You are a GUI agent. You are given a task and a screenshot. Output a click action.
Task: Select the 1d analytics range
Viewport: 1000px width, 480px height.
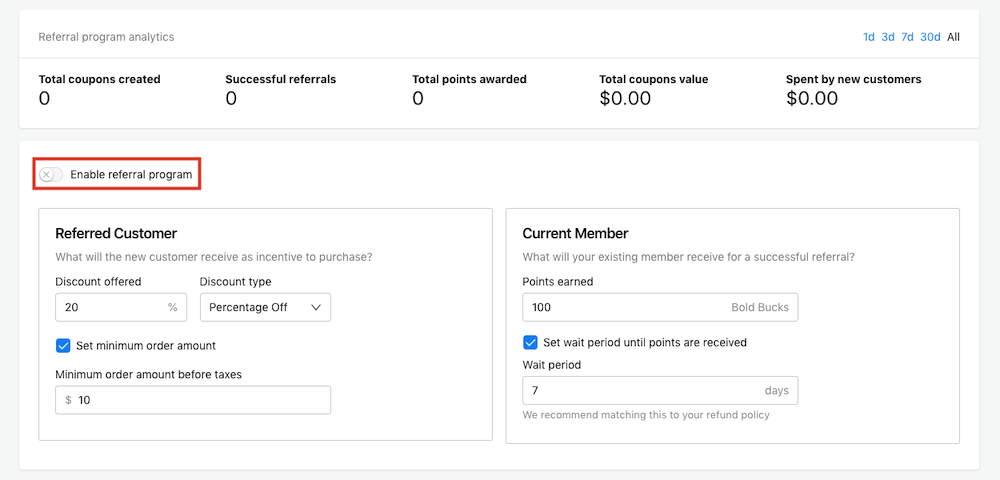869,37
